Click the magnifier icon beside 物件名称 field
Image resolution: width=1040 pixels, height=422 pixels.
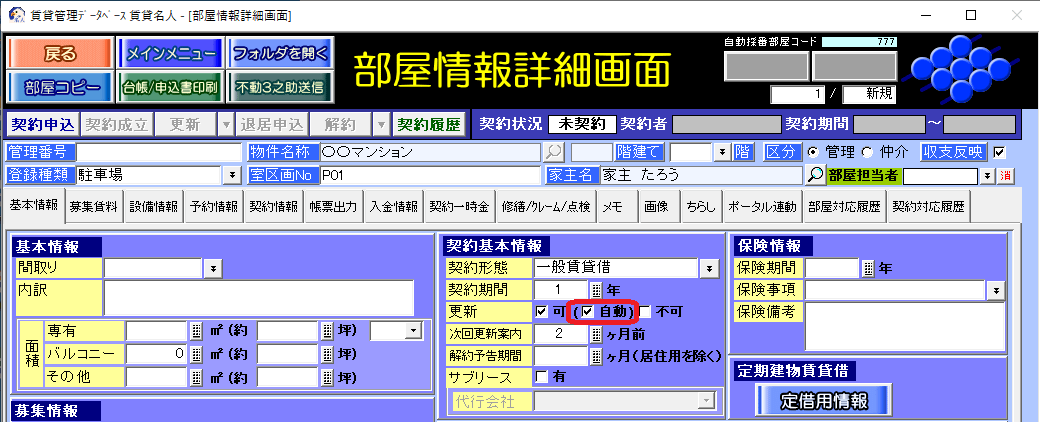pos(553,152)
